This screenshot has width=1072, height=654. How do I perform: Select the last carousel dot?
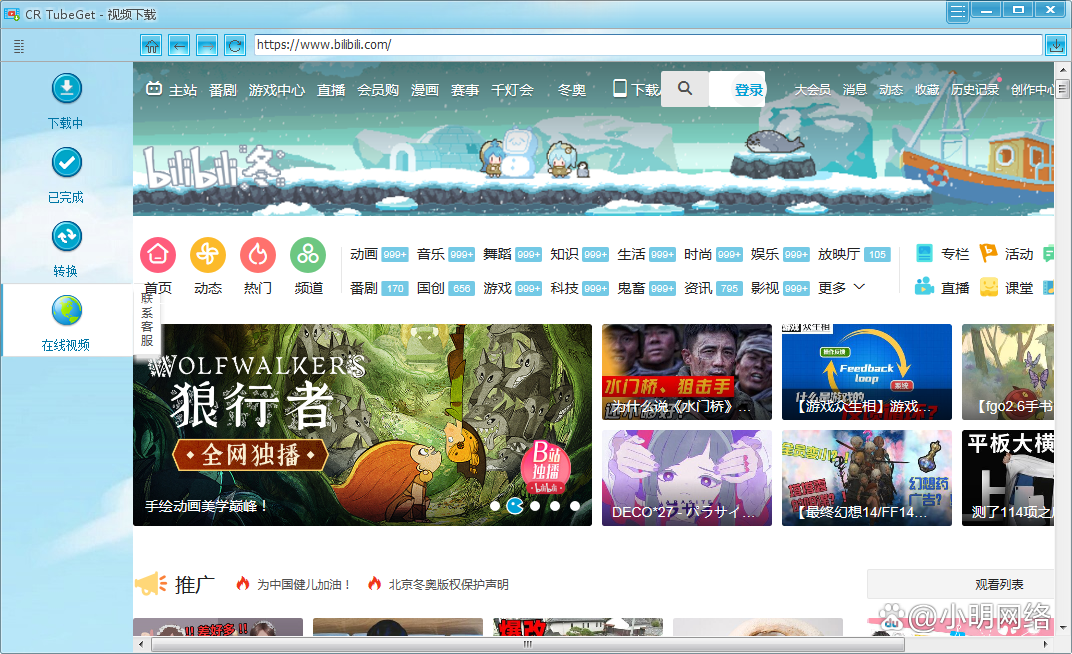575,506
